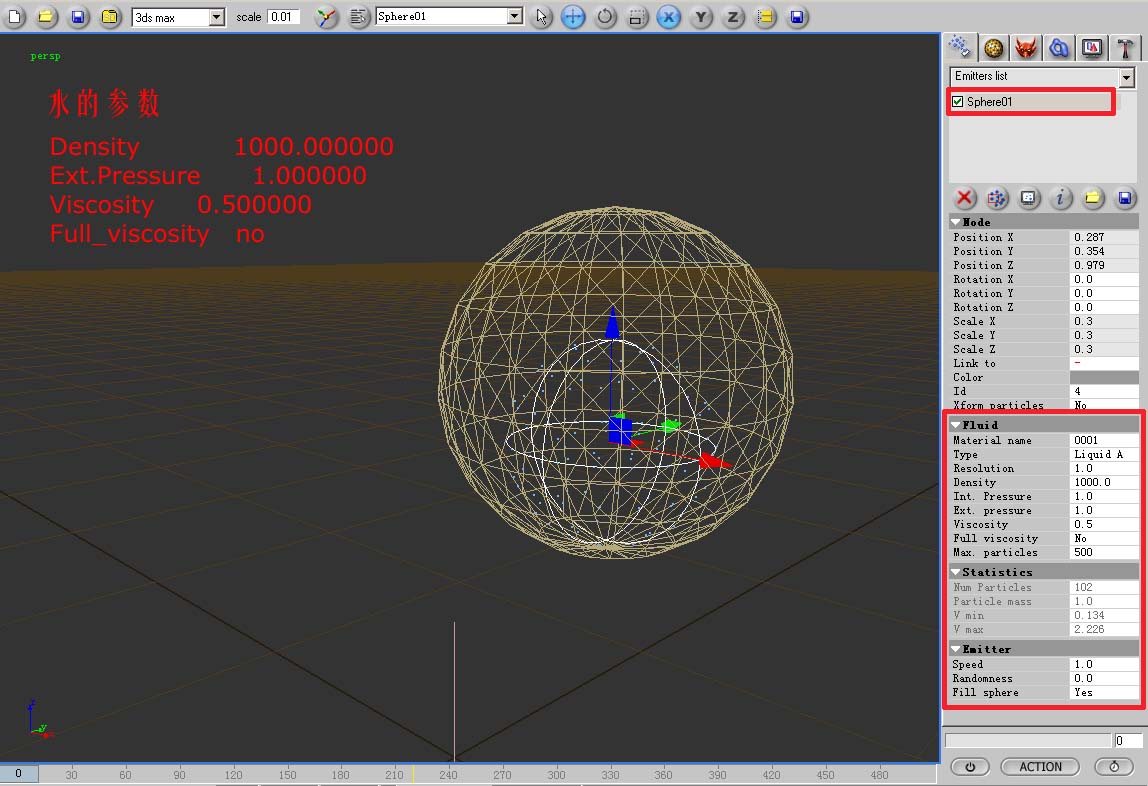
Task: Click the frame number field showing 0
Action: tap(1128, 741)
